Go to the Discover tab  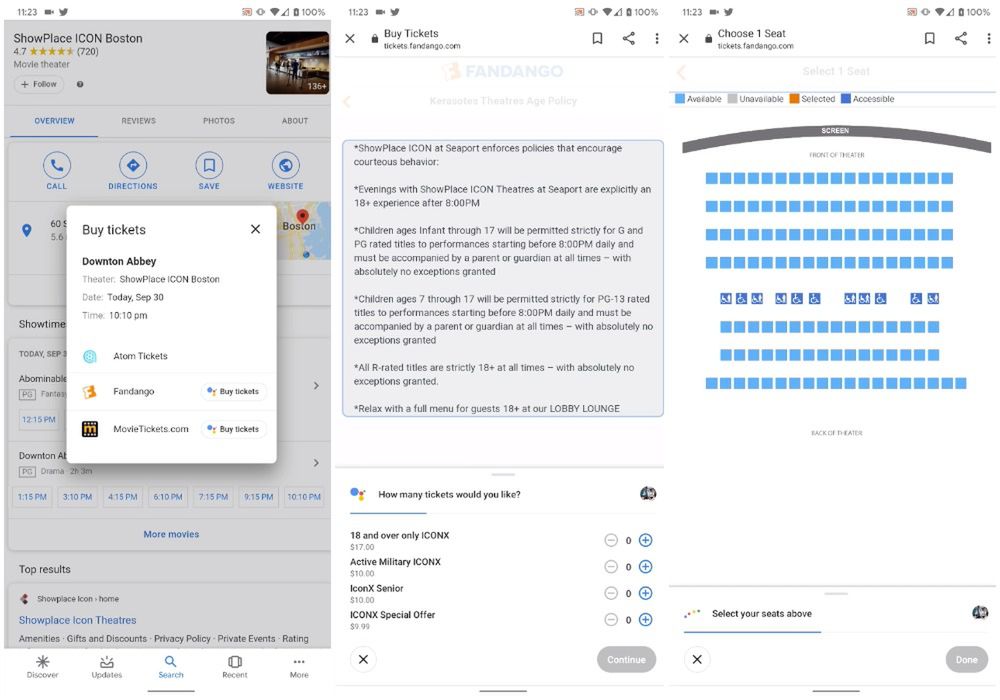pos(43,667)
